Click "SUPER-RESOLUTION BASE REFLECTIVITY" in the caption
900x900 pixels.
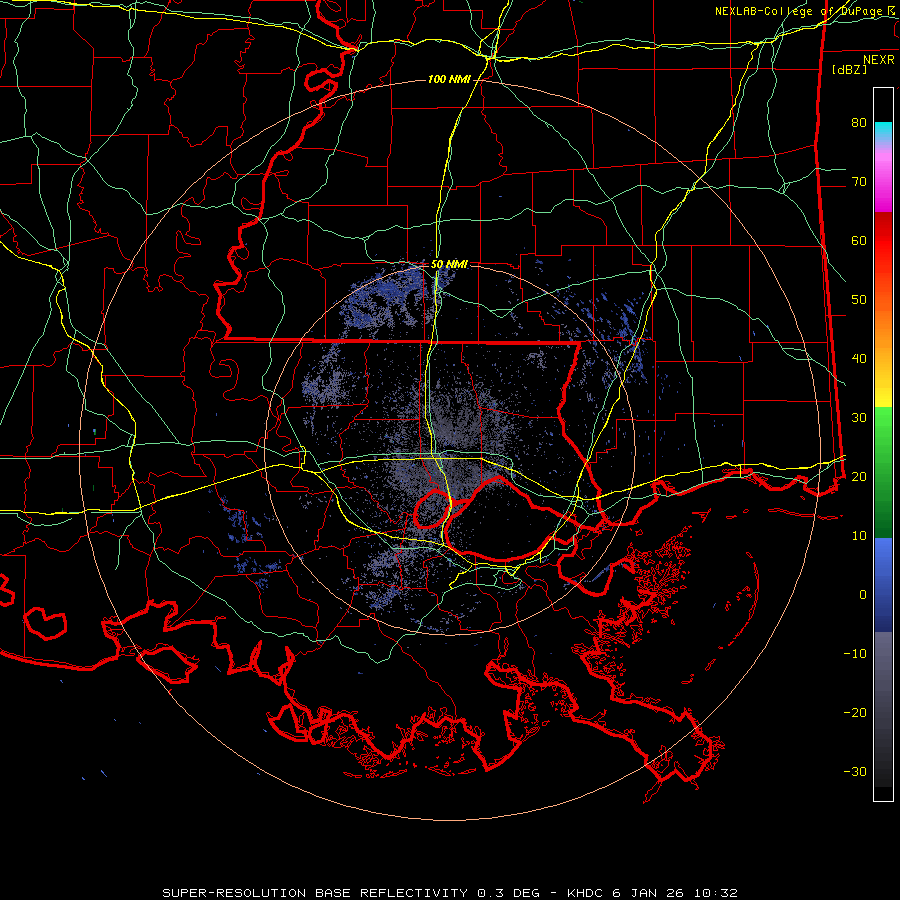pyautogui.click(x=315, y=893)
